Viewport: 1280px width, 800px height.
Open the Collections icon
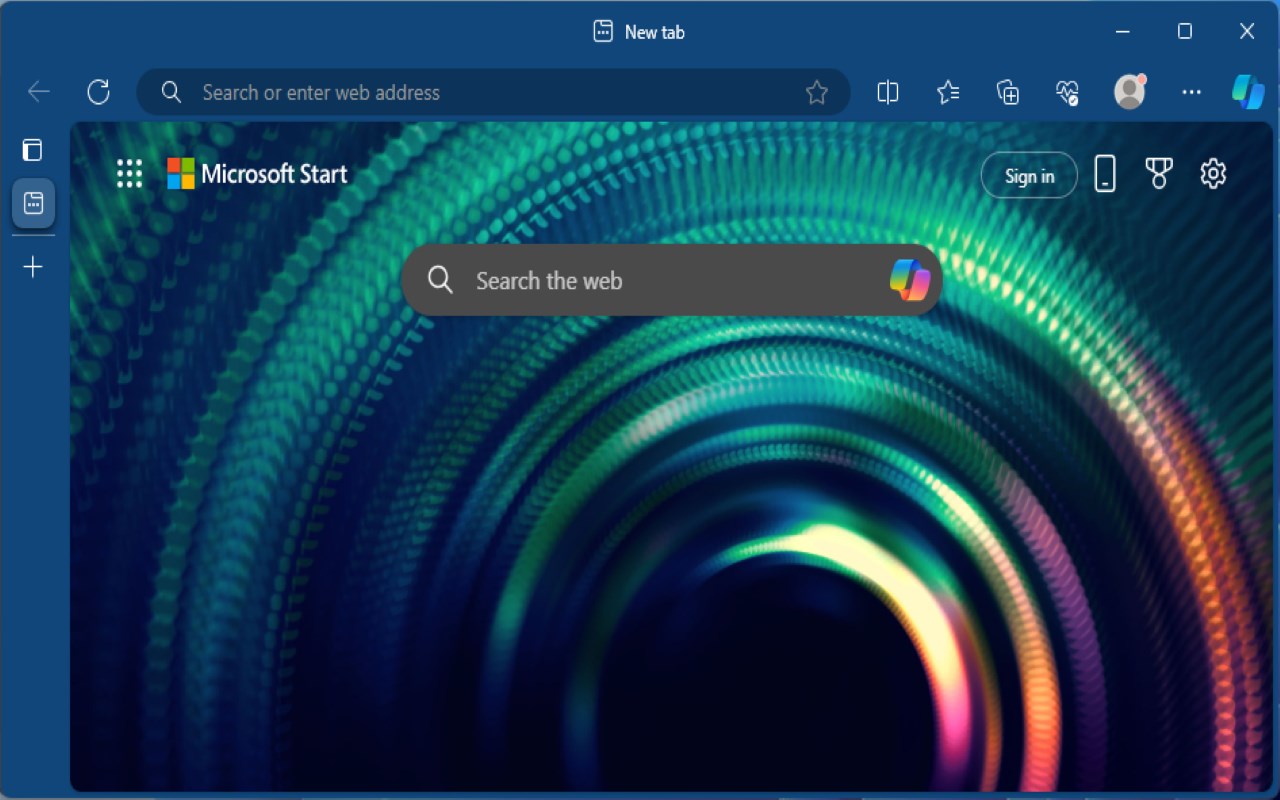[x=1008, y=93]
